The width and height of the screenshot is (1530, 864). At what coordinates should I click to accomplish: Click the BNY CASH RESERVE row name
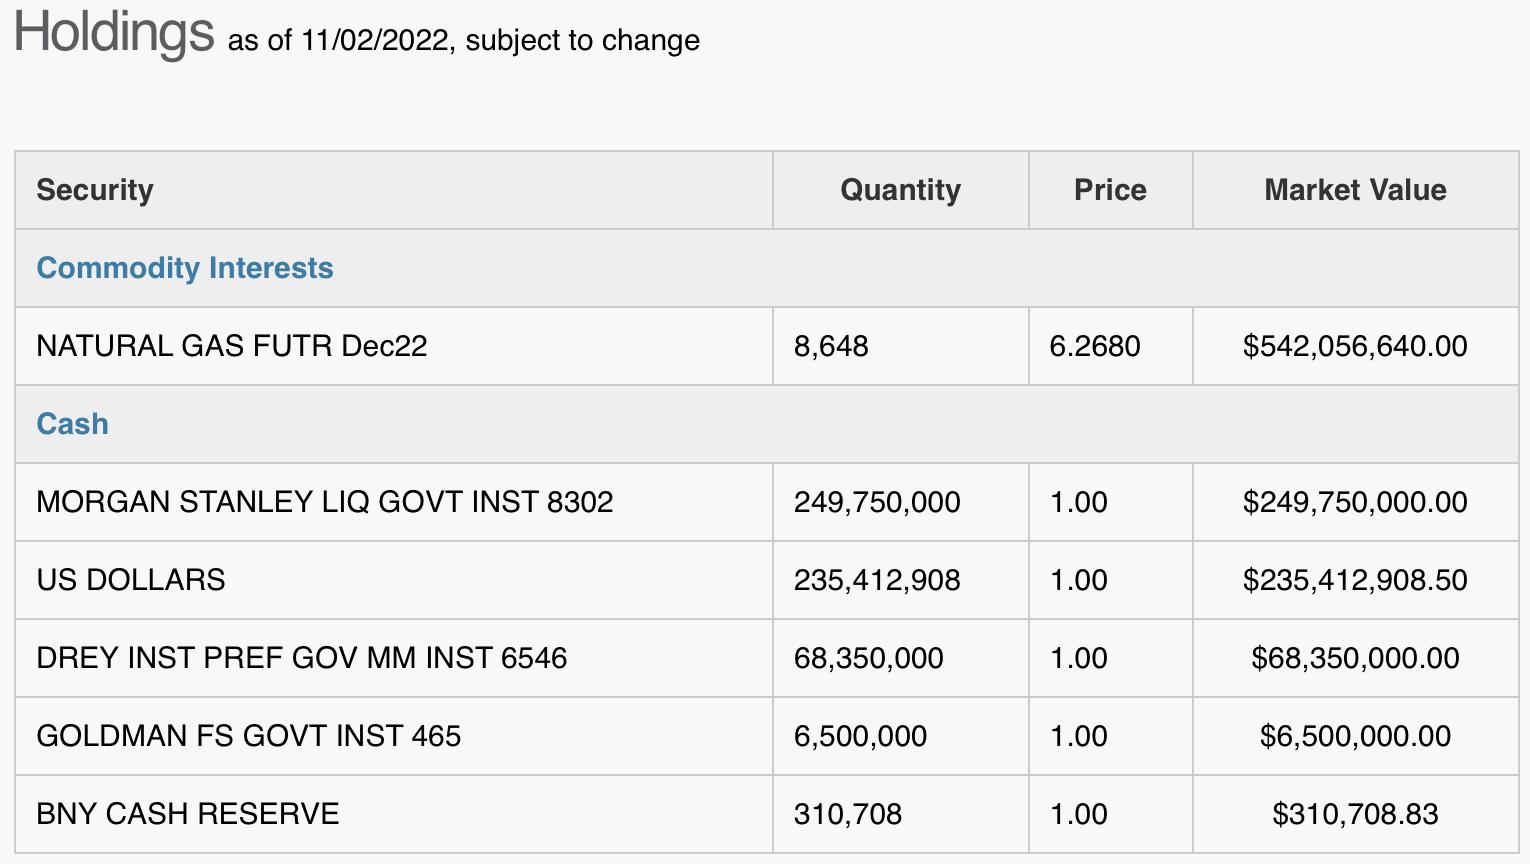click(x=188, y=814)
